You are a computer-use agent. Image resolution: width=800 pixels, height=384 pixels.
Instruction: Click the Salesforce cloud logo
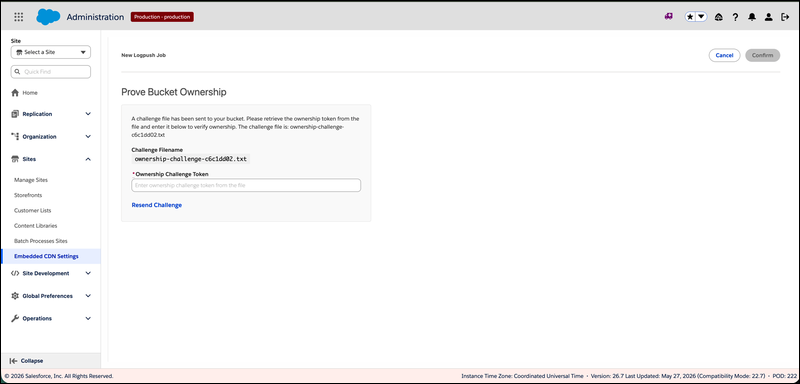[x=48, y=17]
